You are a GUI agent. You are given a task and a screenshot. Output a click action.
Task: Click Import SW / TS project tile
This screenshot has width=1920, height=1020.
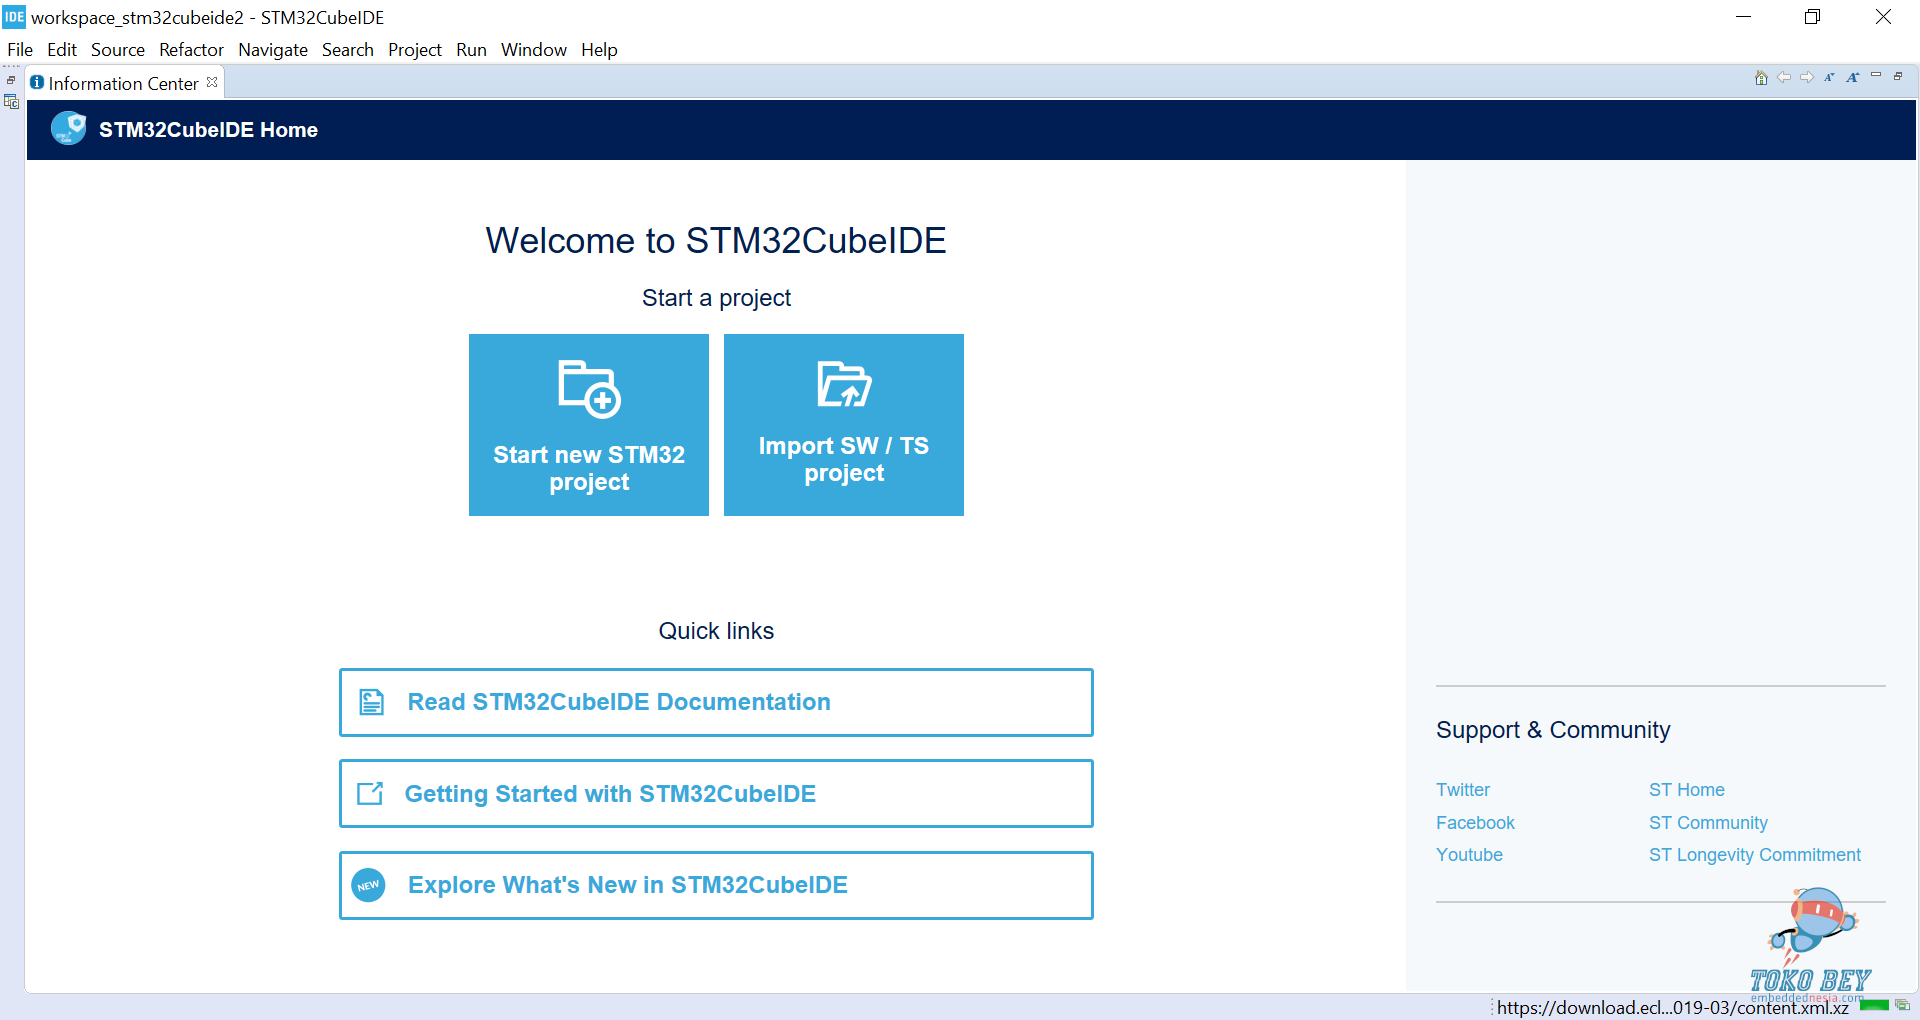(x=844, y=425)
